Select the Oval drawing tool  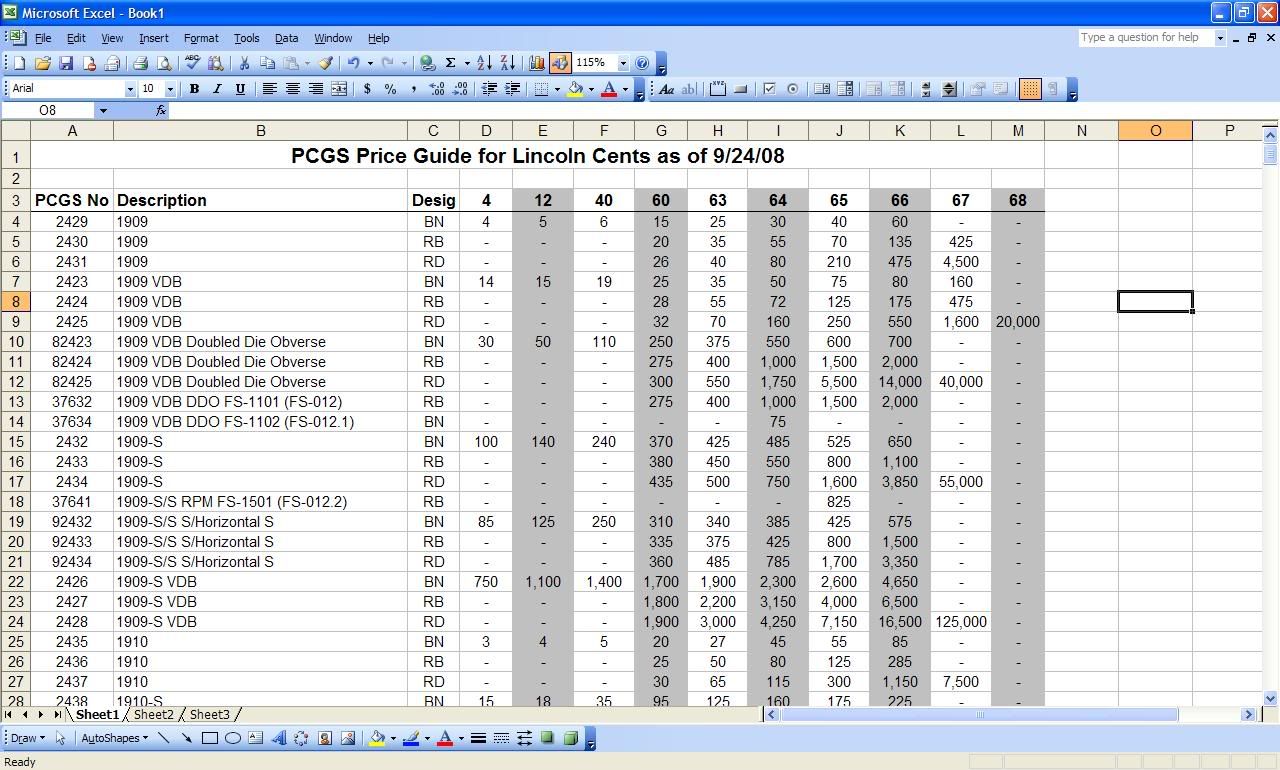[x=233, y=738]
